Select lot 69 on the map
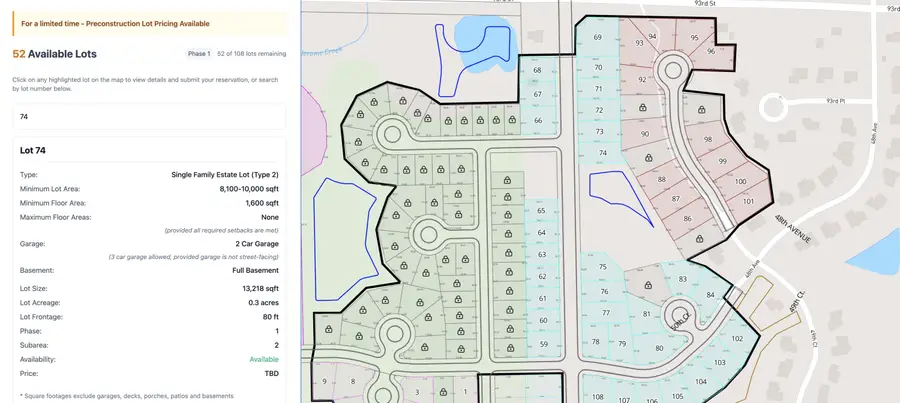900x403 pixels. click(597, 37)
